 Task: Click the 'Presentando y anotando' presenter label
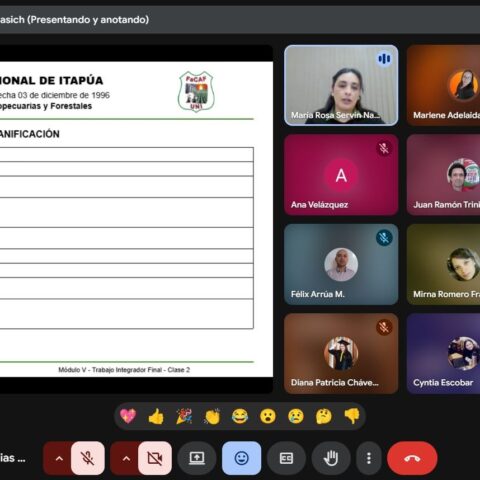click(88, 20)
